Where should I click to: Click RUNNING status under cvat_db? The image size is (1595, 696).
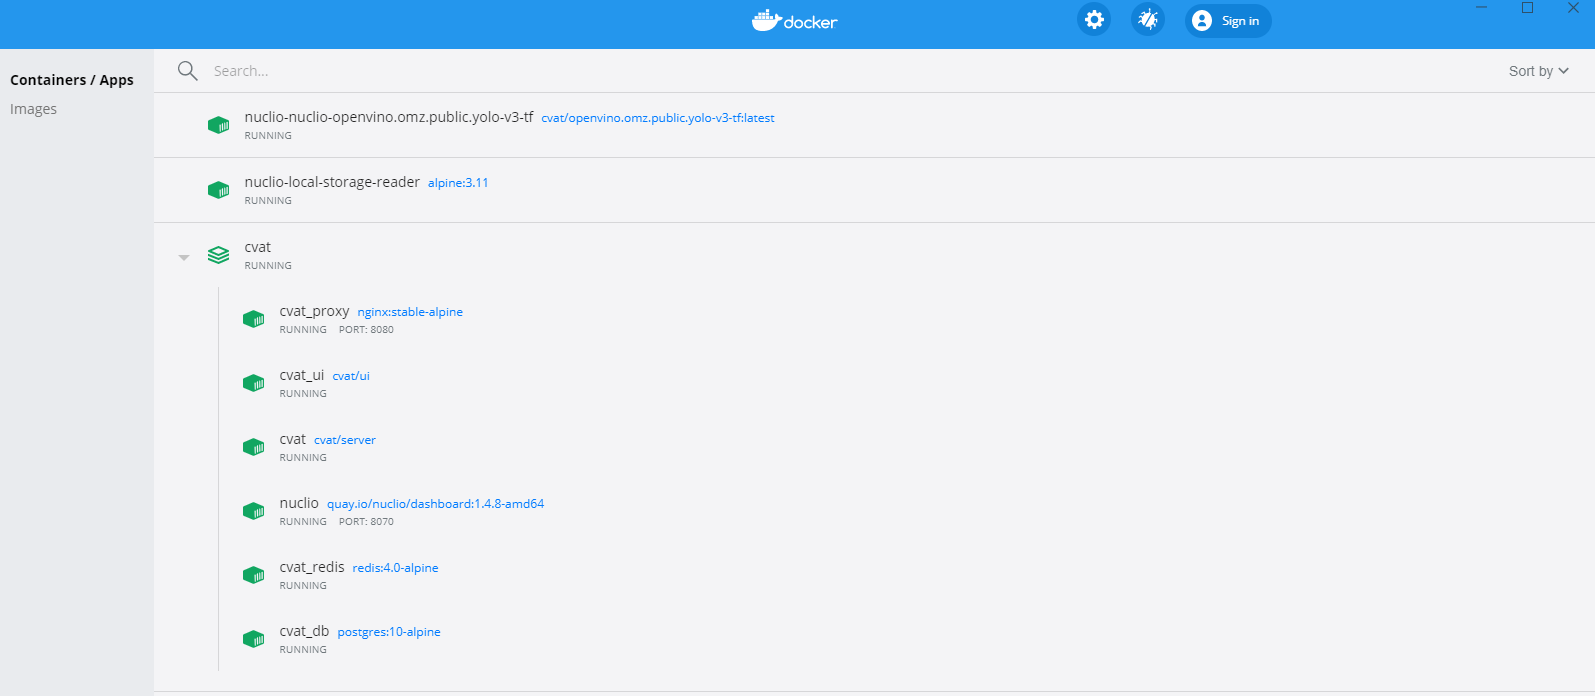coord(303,650)
